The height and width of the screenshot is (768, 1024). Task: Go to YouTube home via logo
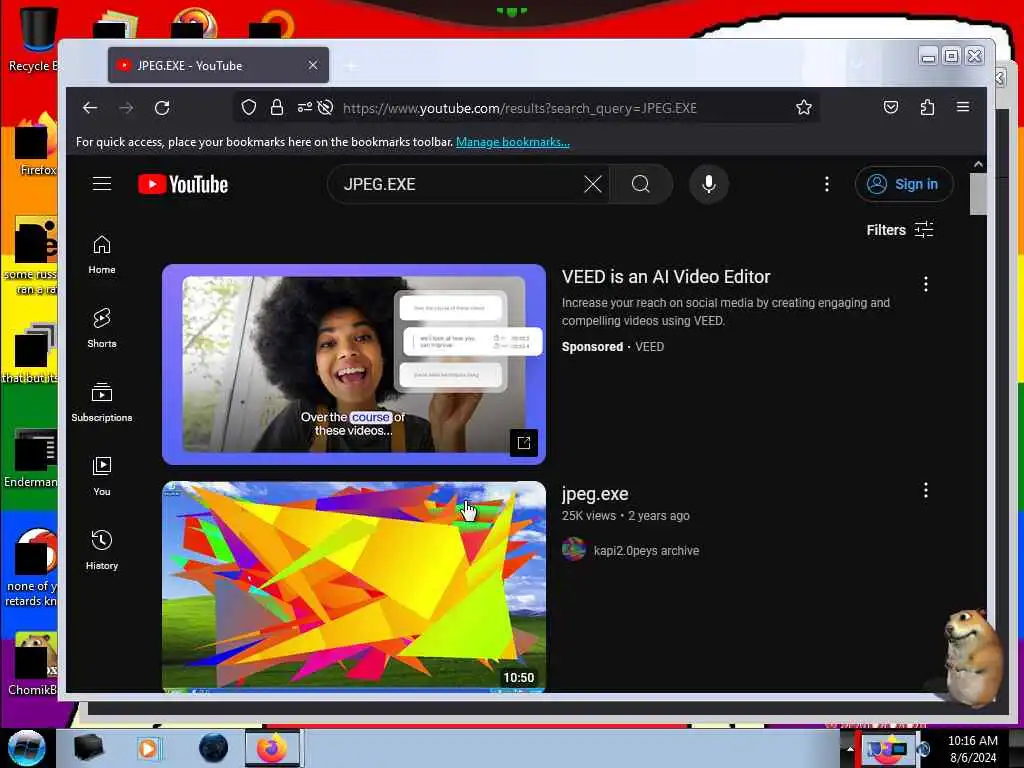click(x=183, y=184)
